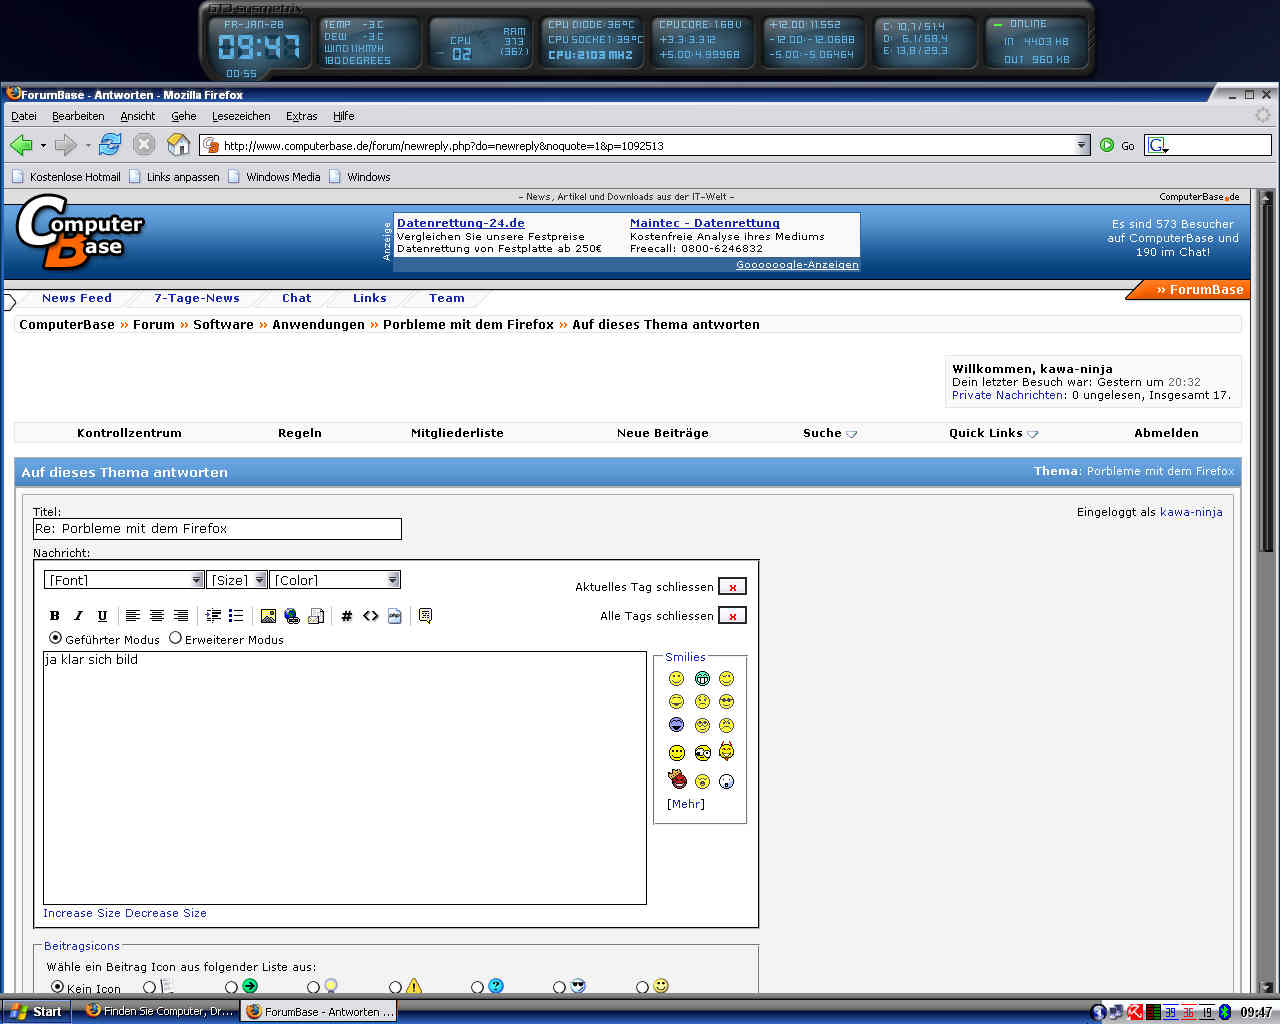The height and width of the screenshot is (1024, 1280).
Task: Open the Extras menu
Action: 301,116
